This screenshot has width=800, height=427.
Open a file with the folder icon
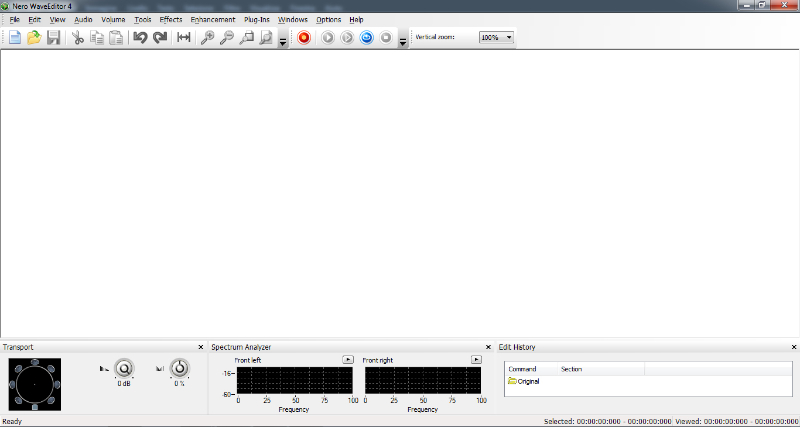click(34, 38)
